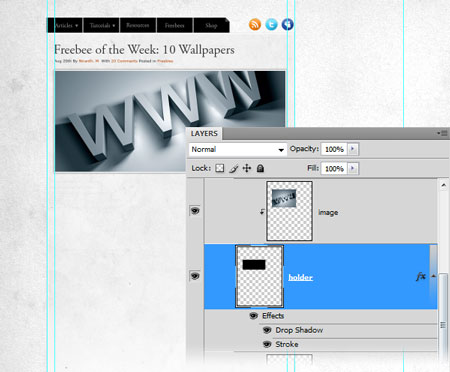The height and width of the screenshot is (372, 450).
Task: Click the fx icon on holder layer
Action: pyautogui.click(x=421, y=276)
